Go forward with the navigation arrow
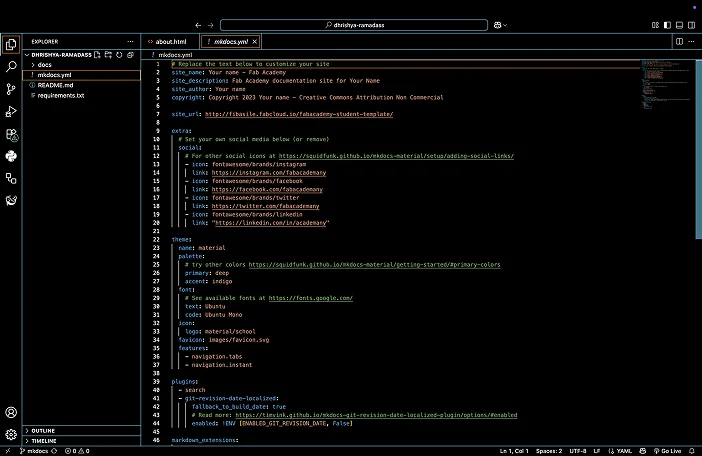The width and height of the screenshot is (702, 456). 210,26
